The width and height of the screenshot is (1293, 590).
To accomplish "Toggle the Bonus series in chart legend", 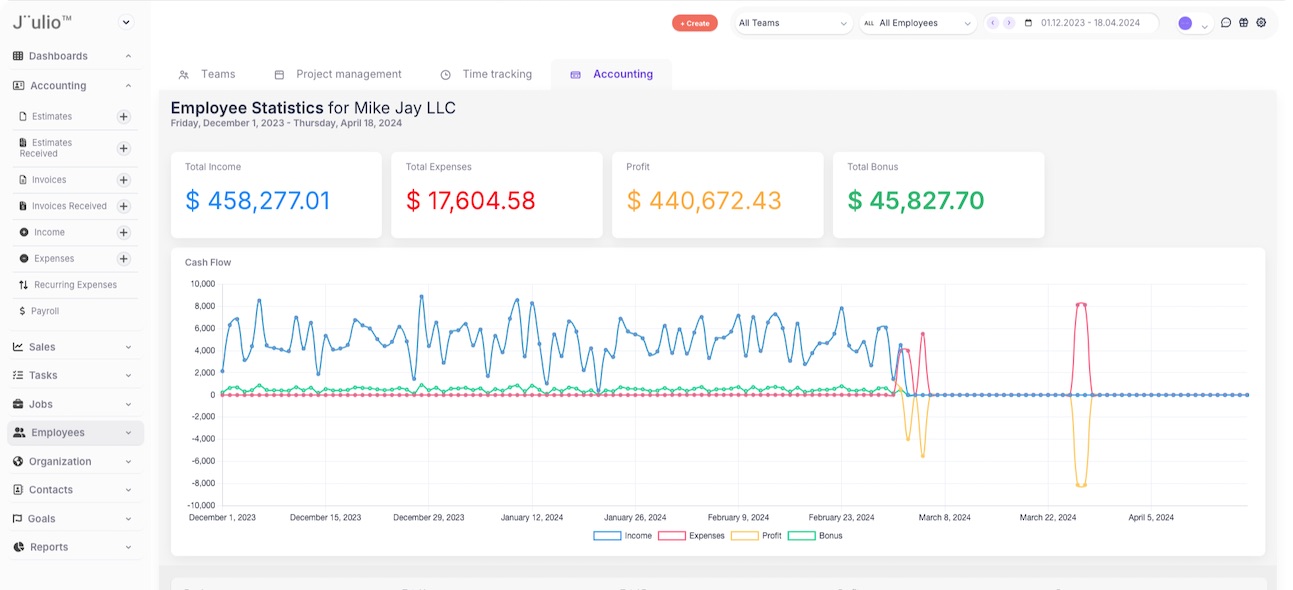I will pyautogui.click(x=815, y=536).
